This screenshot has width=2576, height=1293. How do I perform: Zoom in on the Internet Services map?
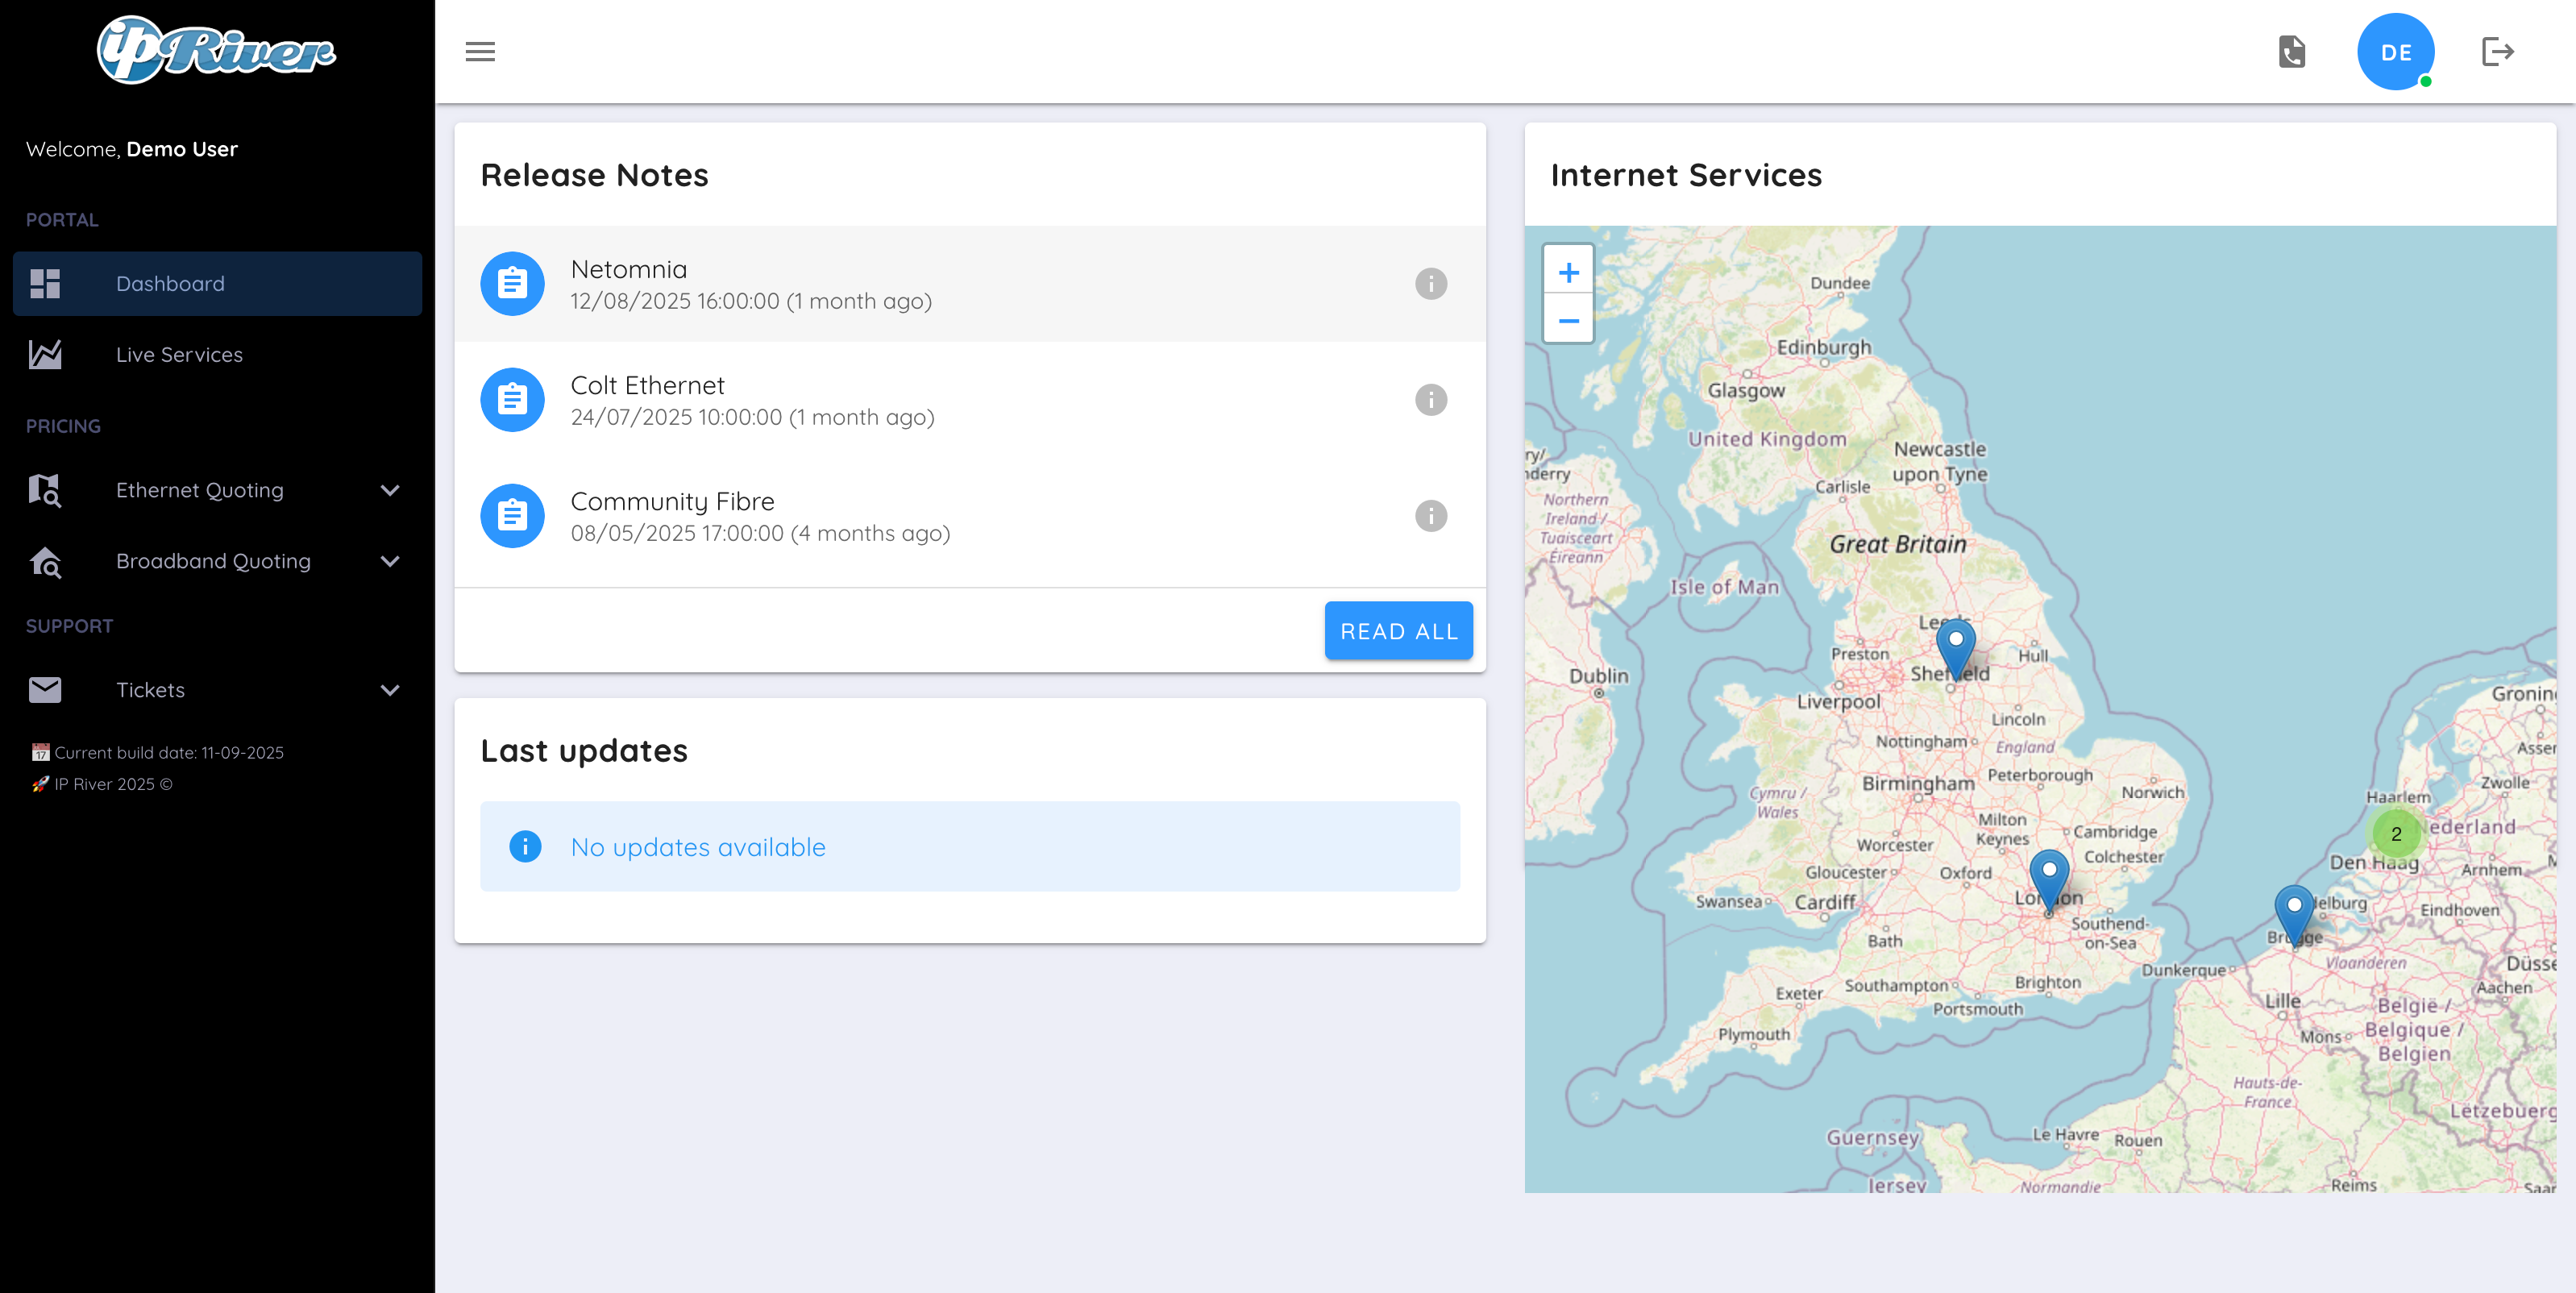[1568, 272]
